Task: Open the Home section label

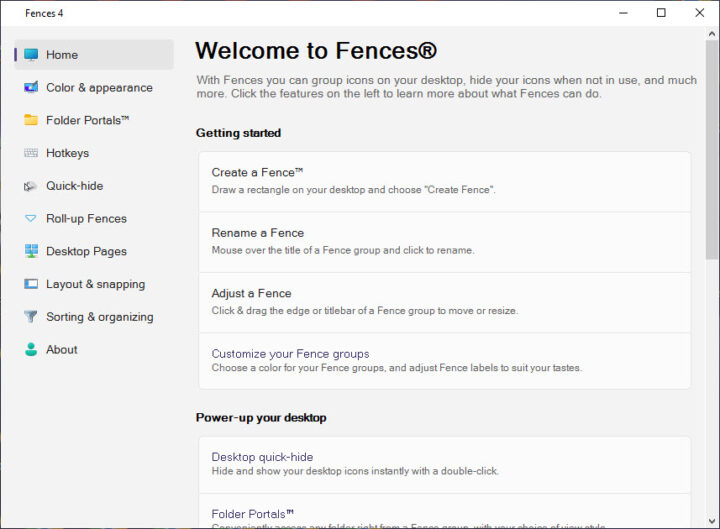Action: pyautogui.click(x=62, y=55)
